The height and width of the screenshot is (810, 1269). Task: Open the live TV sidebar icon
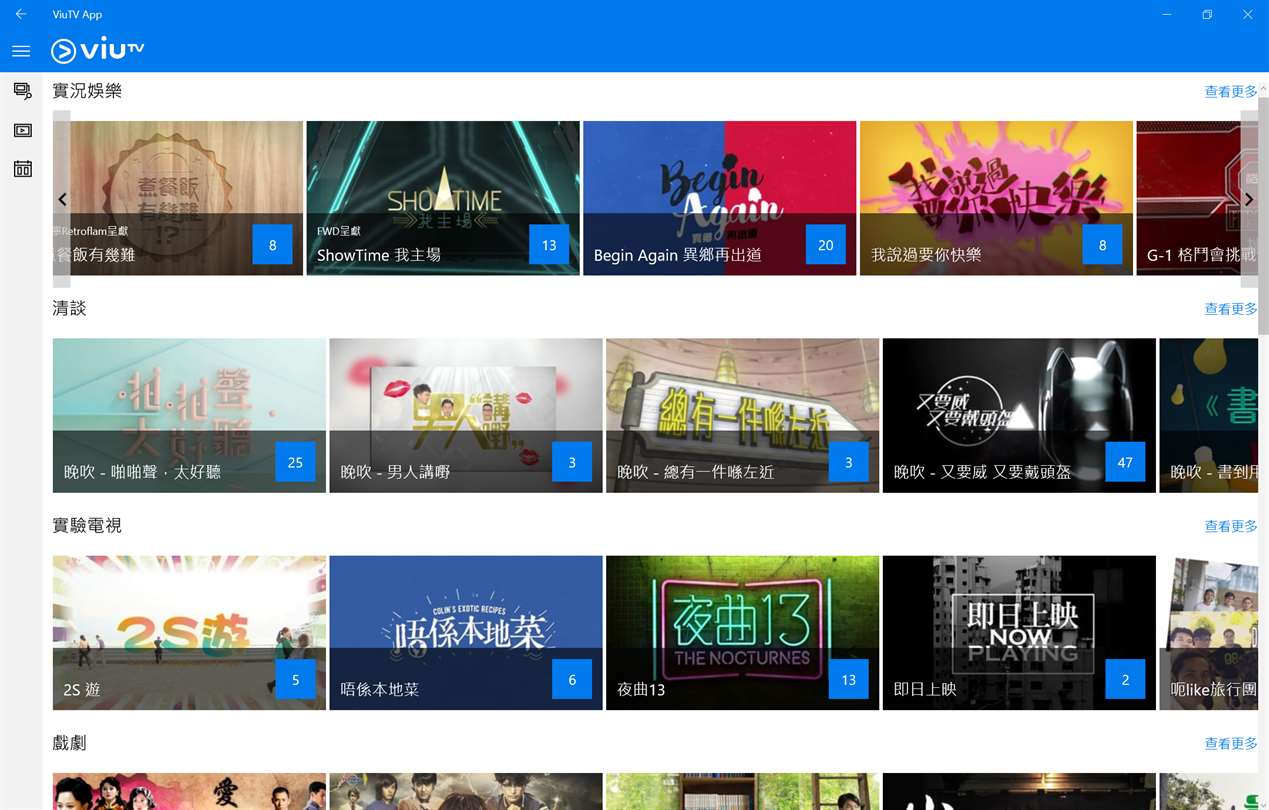[x=22, y=130]
